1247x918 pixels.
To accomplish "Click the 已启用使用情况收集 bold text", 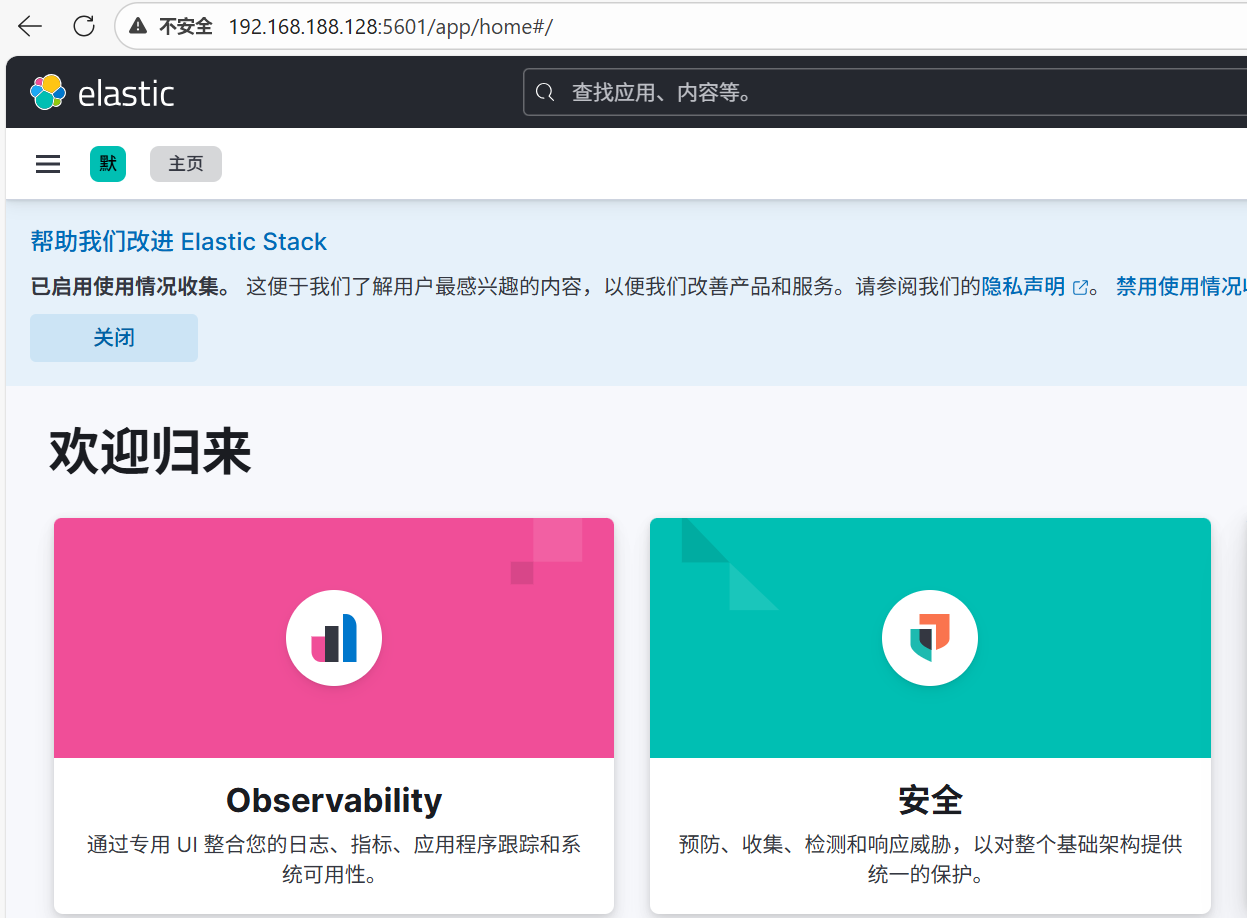I will click(130, 287).
